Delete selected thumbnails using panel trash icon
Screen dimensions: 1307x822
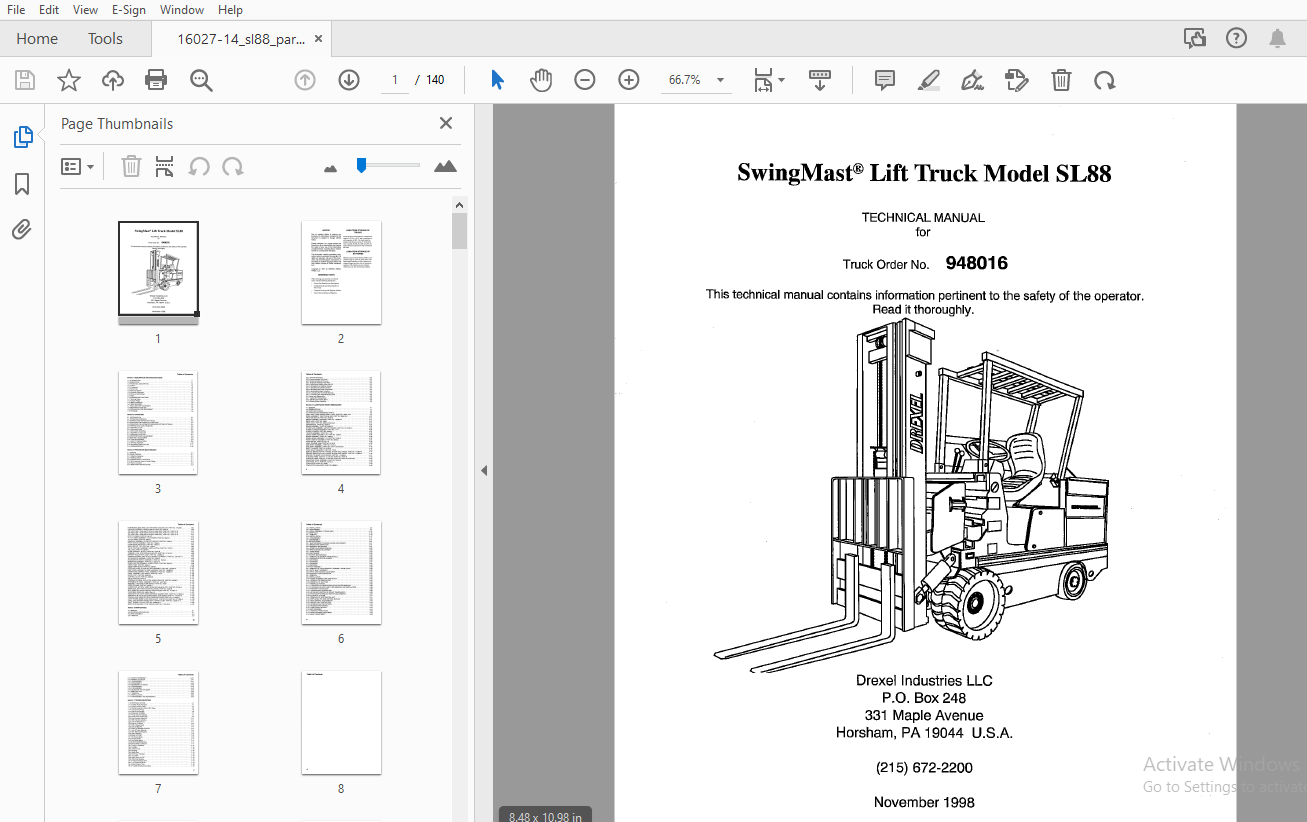click(x=131, y=166)
